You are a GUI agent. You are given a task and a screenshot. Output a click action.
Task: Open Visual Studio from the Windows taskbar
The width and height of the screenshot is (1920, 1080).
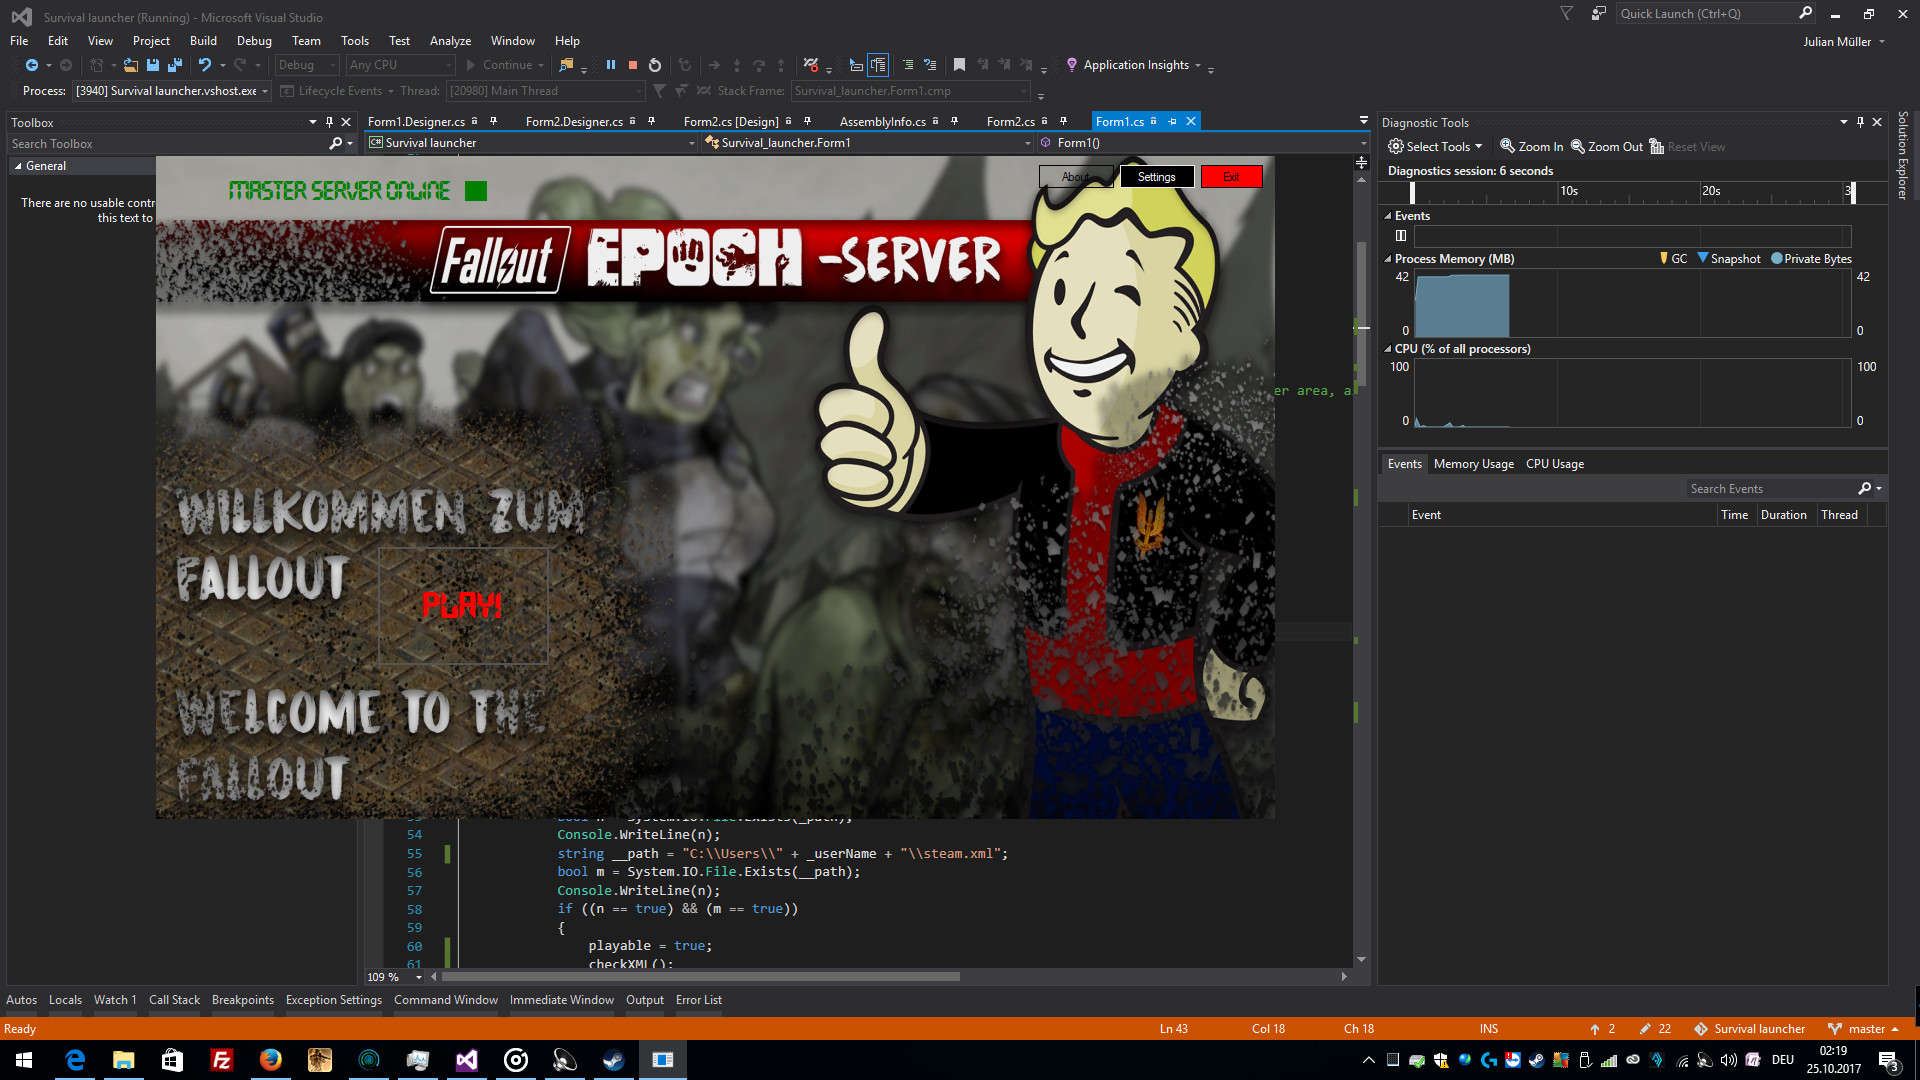click(x=467, y=1060)
